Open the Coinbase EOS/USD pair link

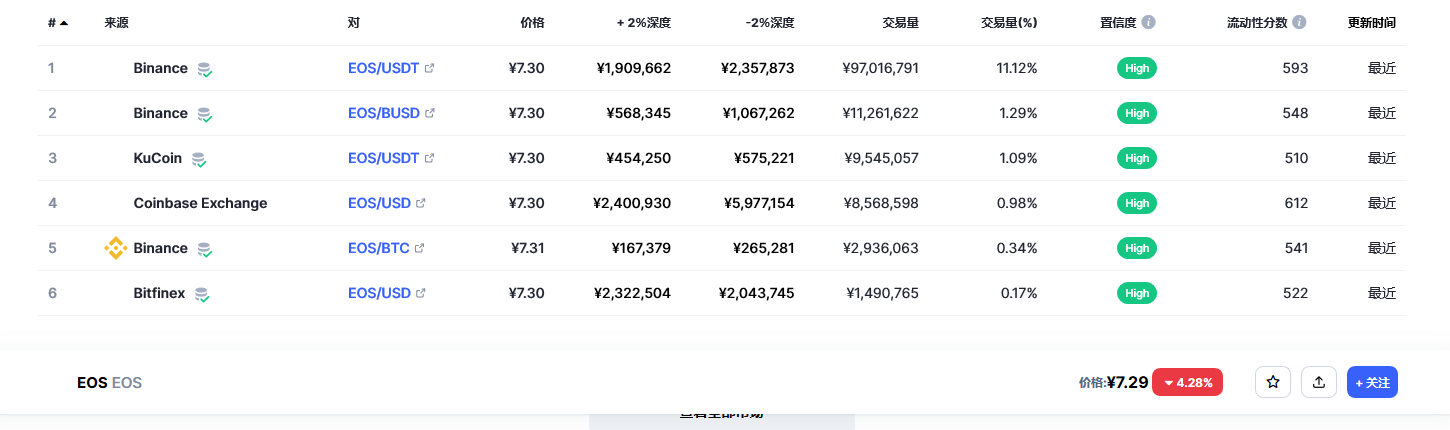380,203
